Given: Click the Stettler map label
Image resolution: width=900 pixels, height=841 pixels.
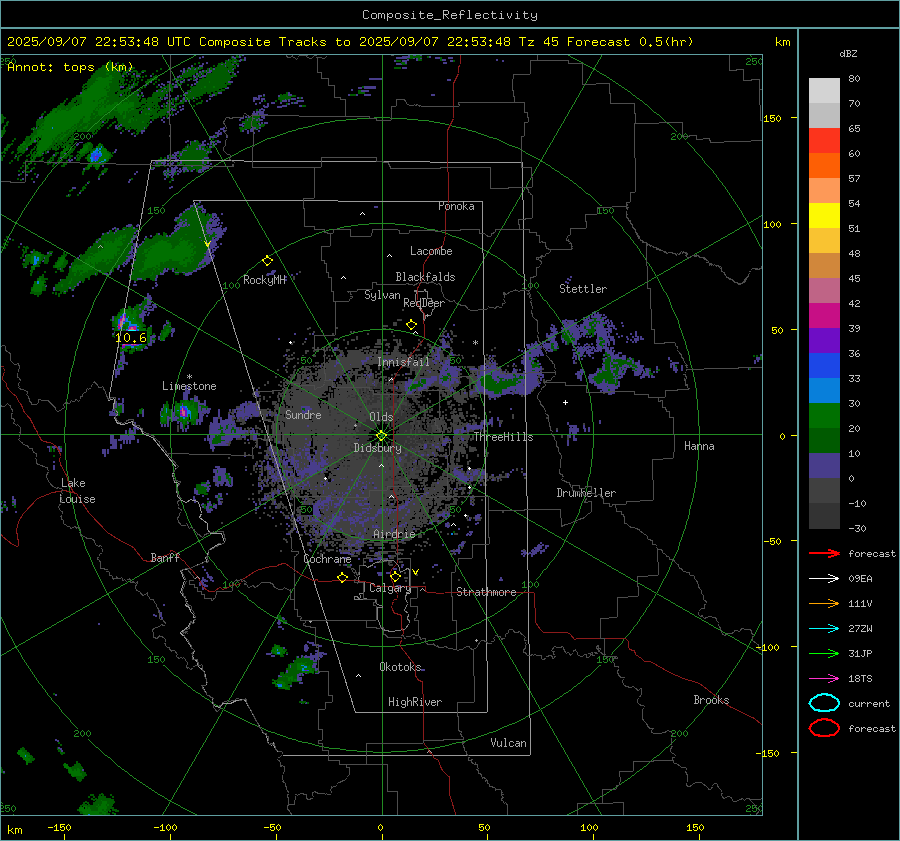Looking at the screenshot, I should coord(583,289).
